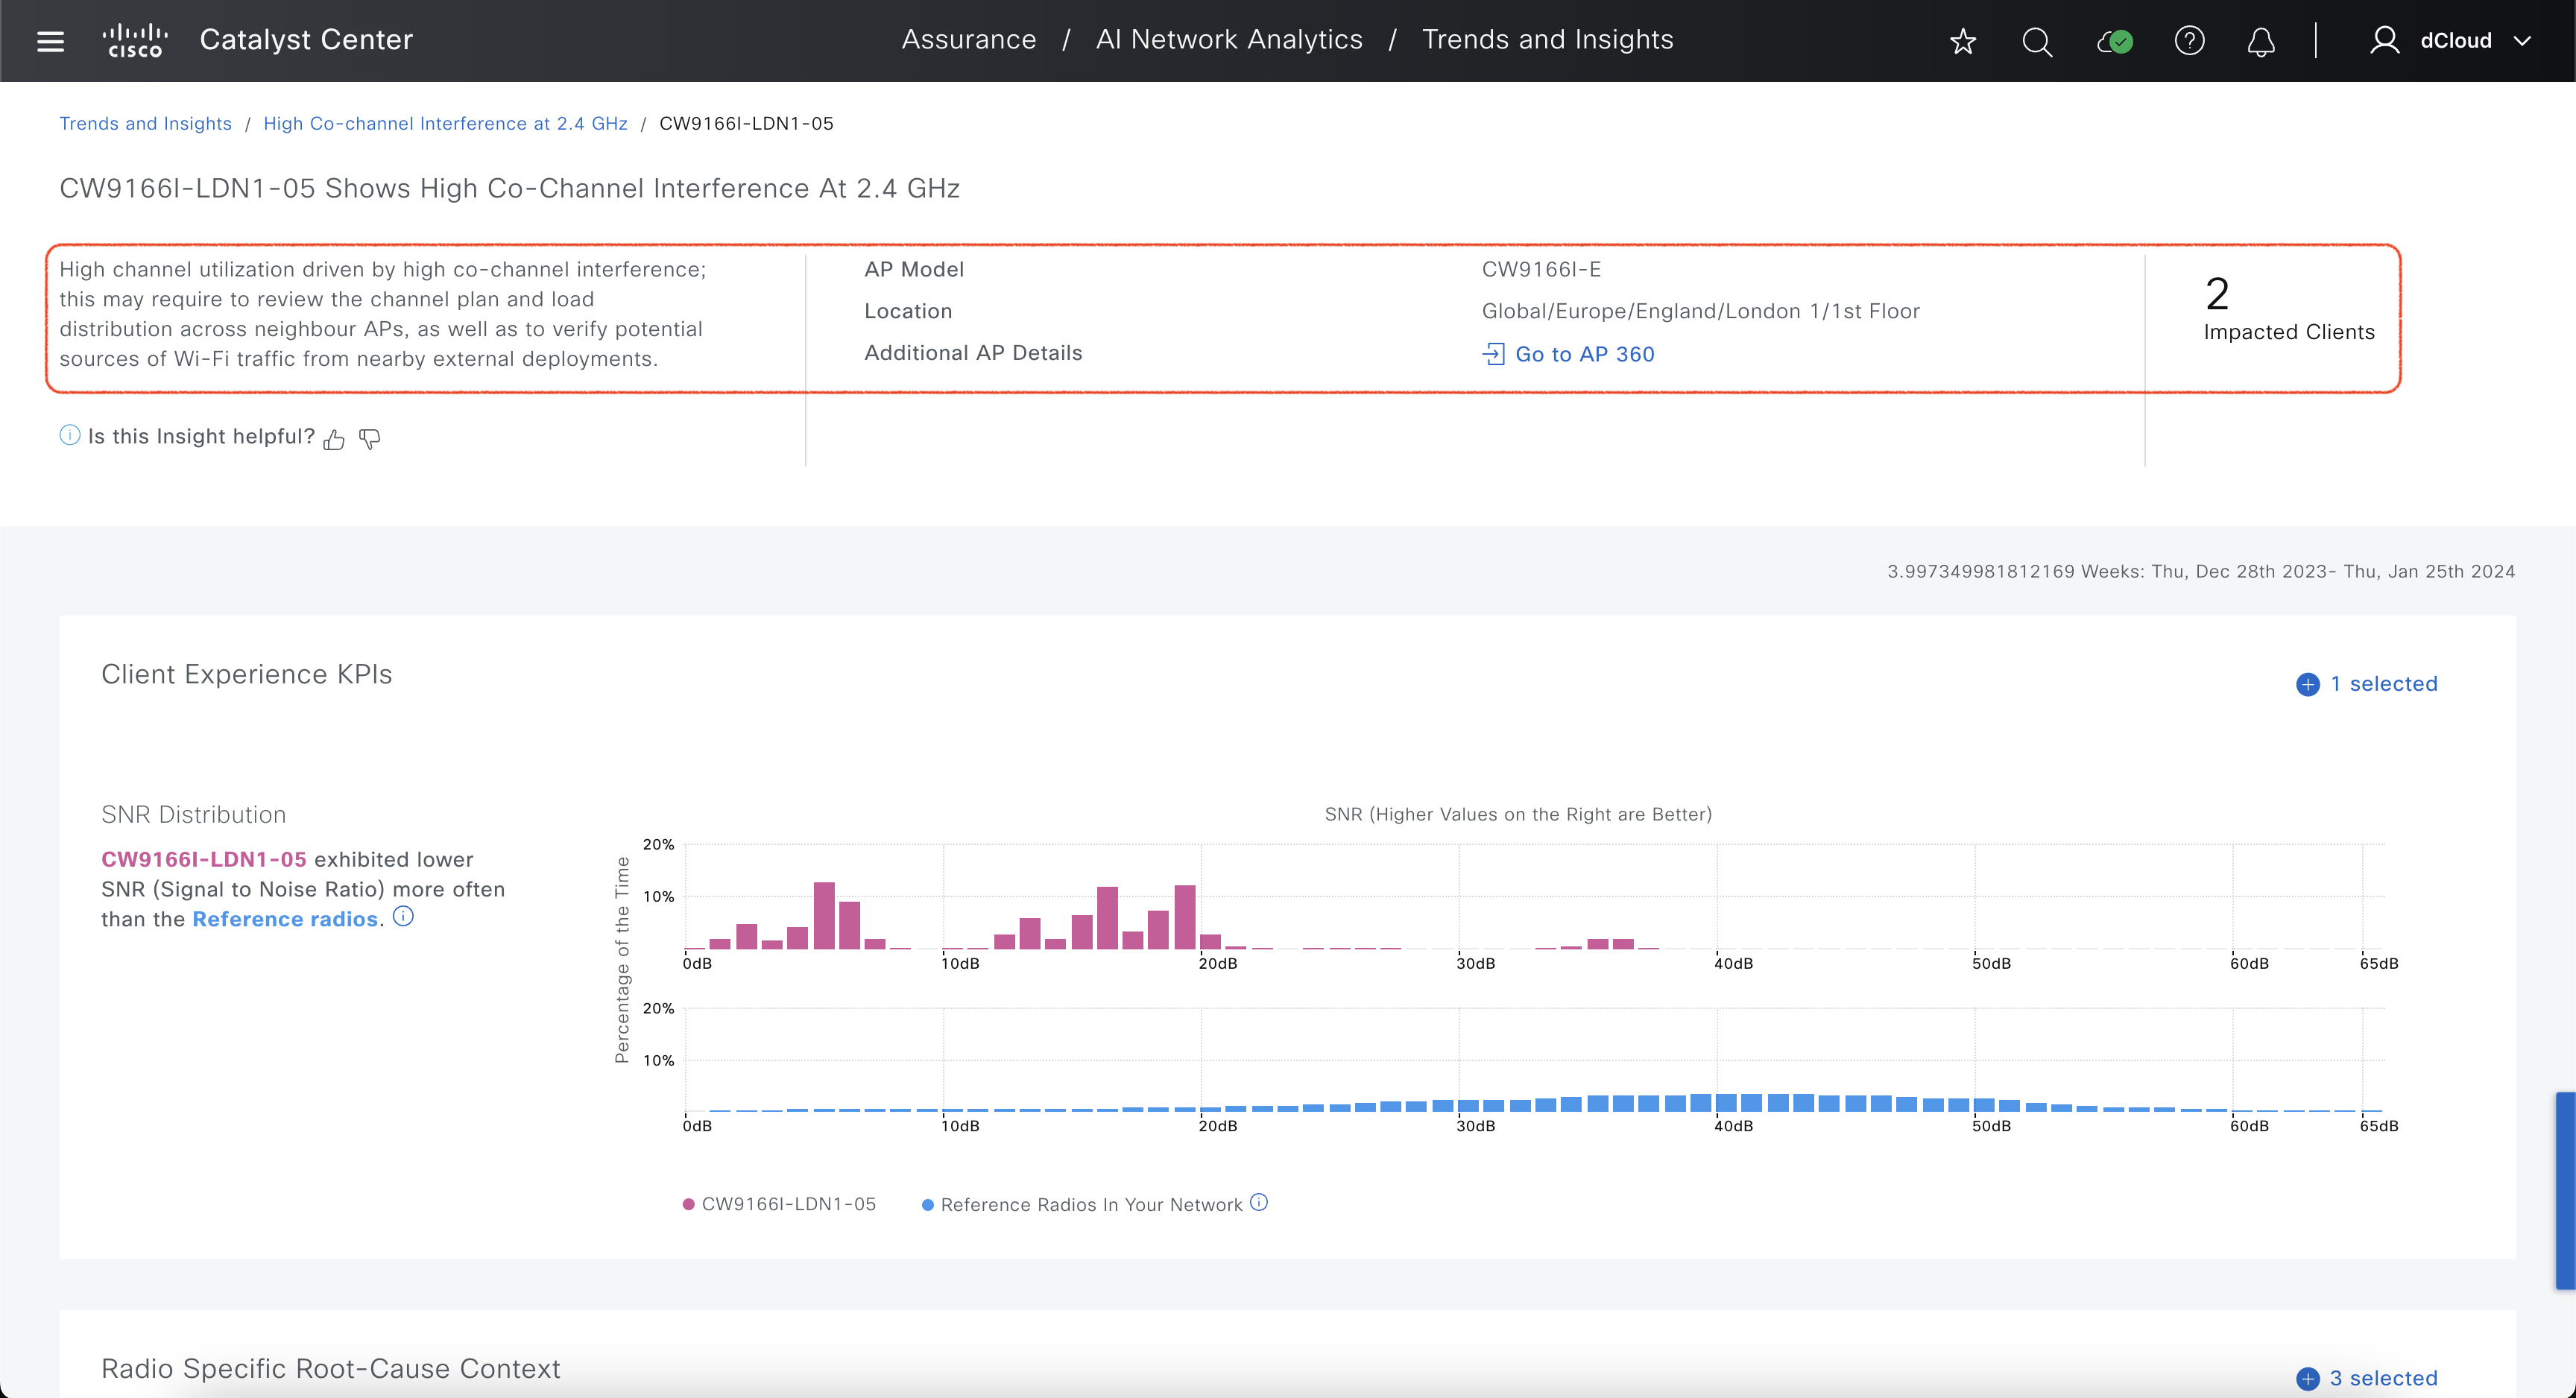Viewport: 2576px width, 1398px height.
Task: Give thumbs down for this insight
Action: click(370, 439)
